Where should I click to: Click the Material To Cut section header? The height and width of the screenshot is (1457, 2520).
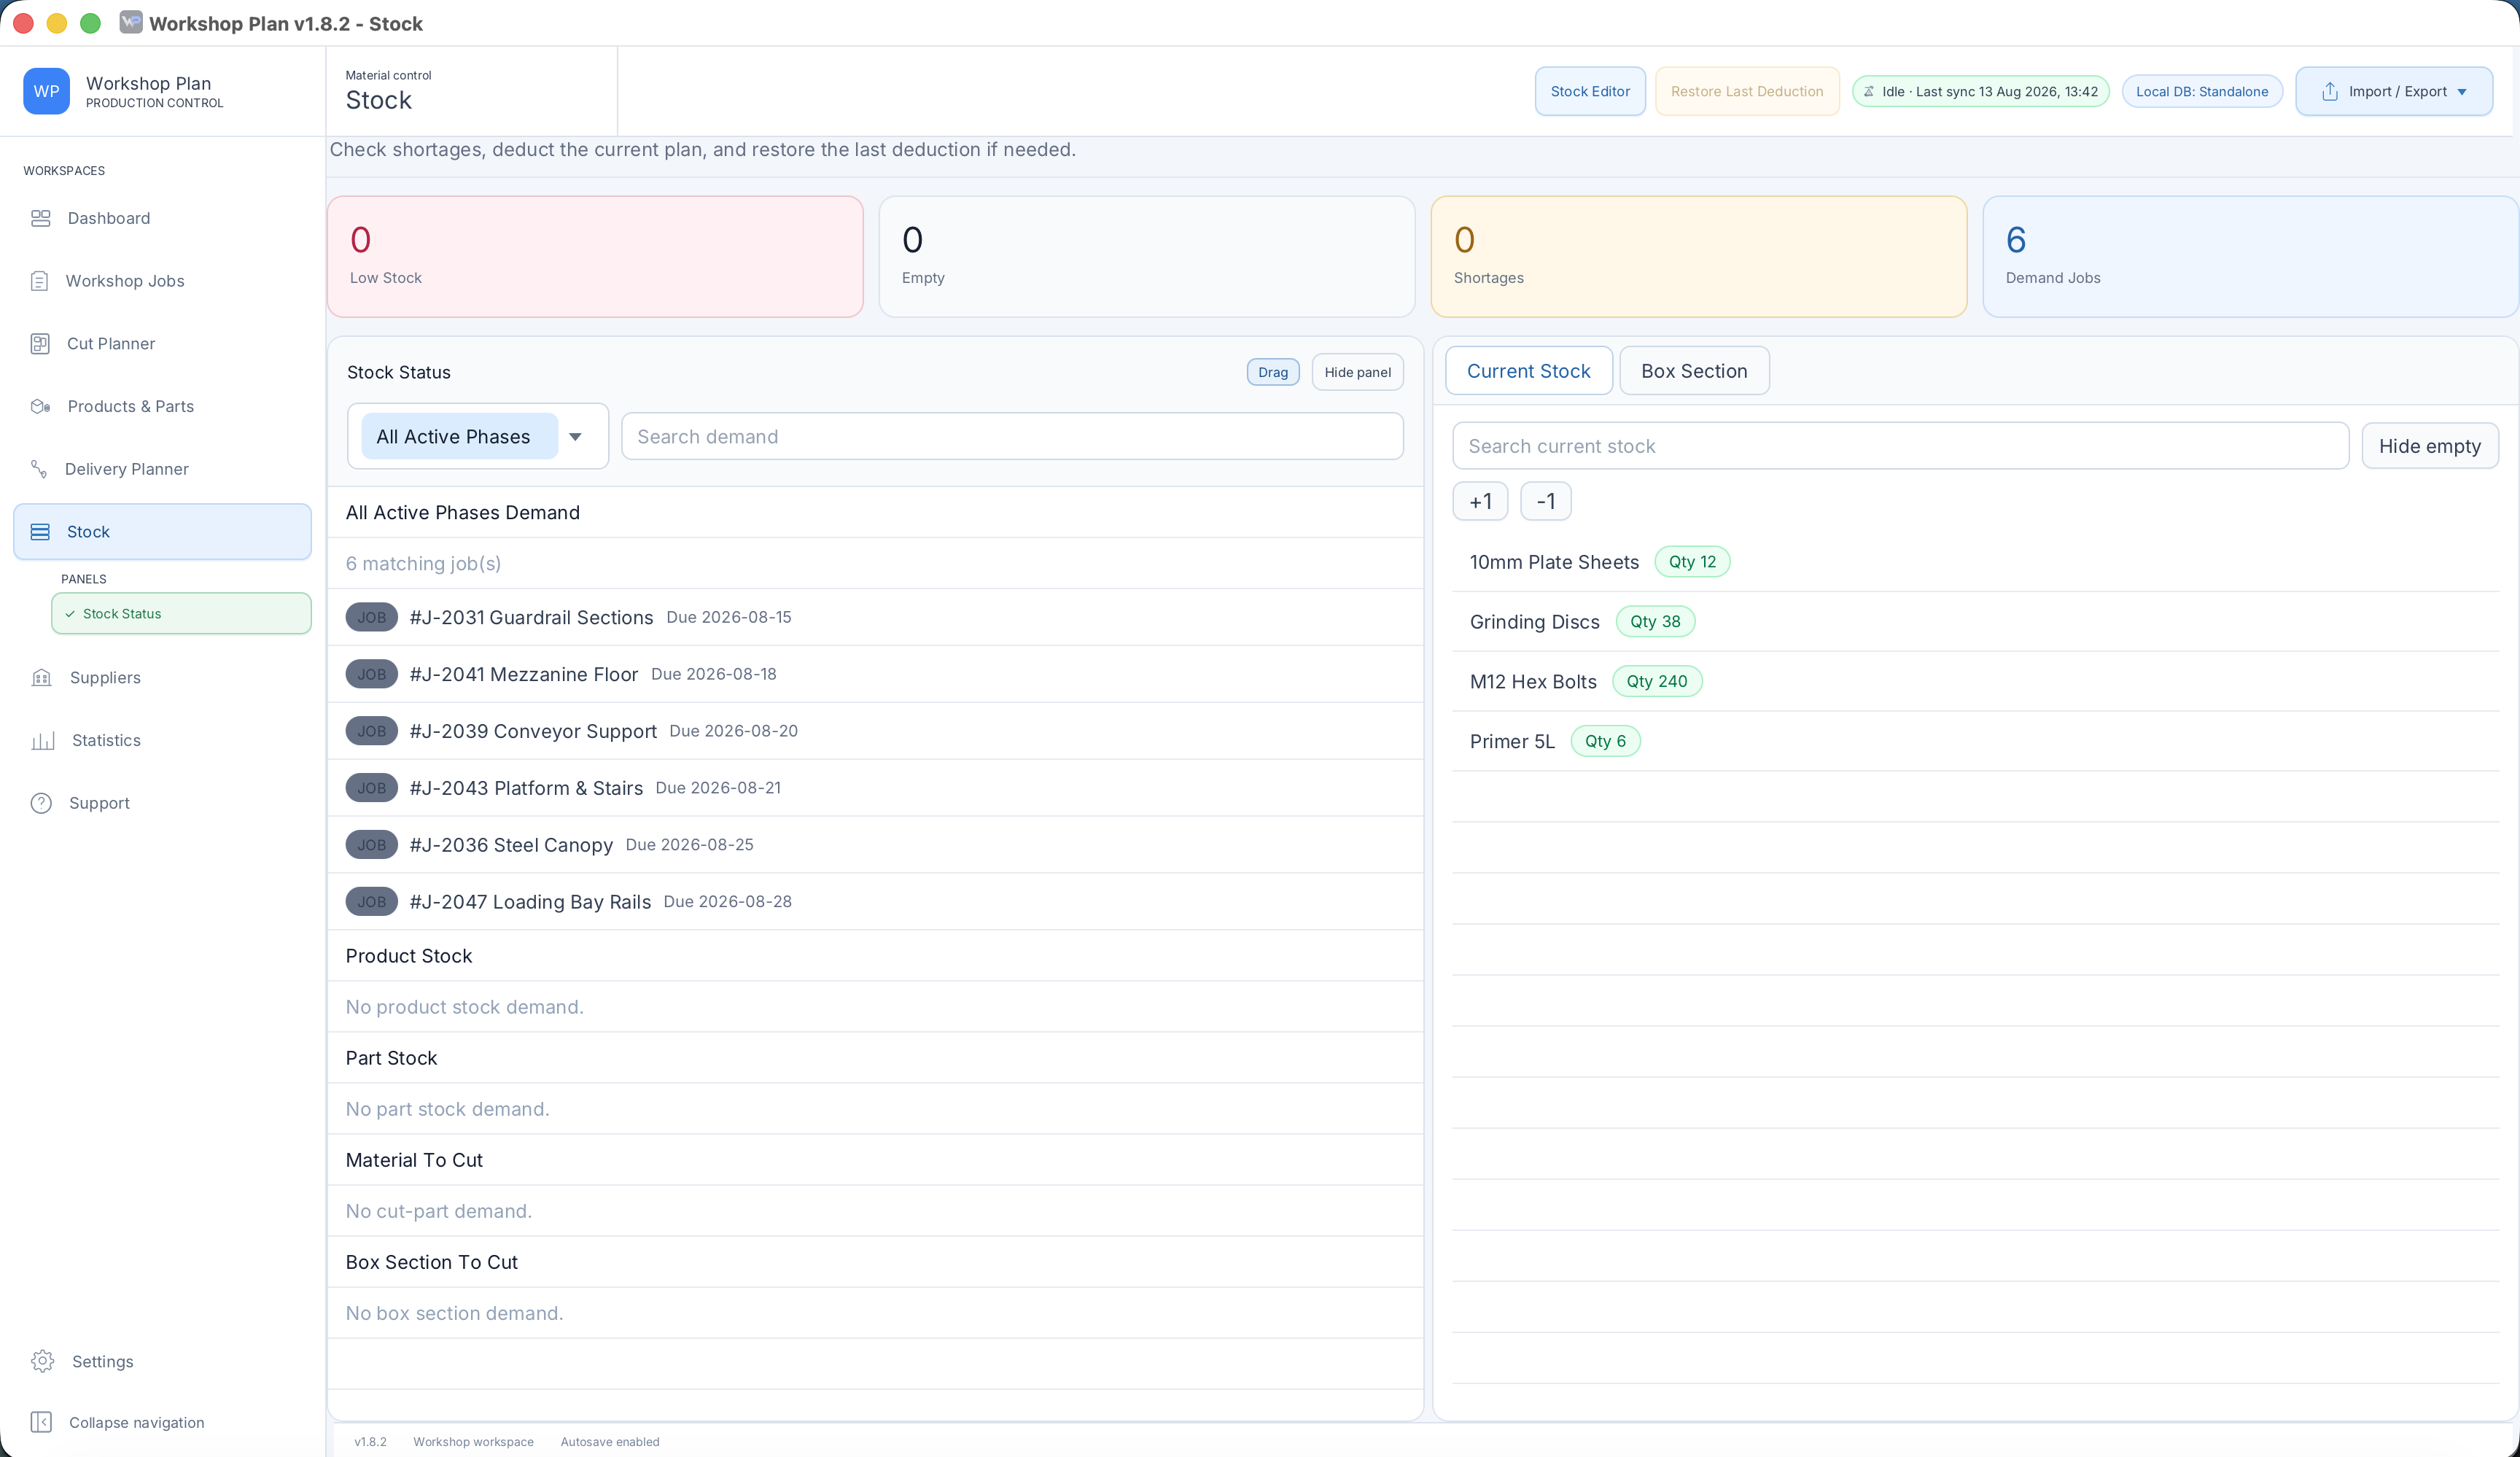tap(414, 1160)
